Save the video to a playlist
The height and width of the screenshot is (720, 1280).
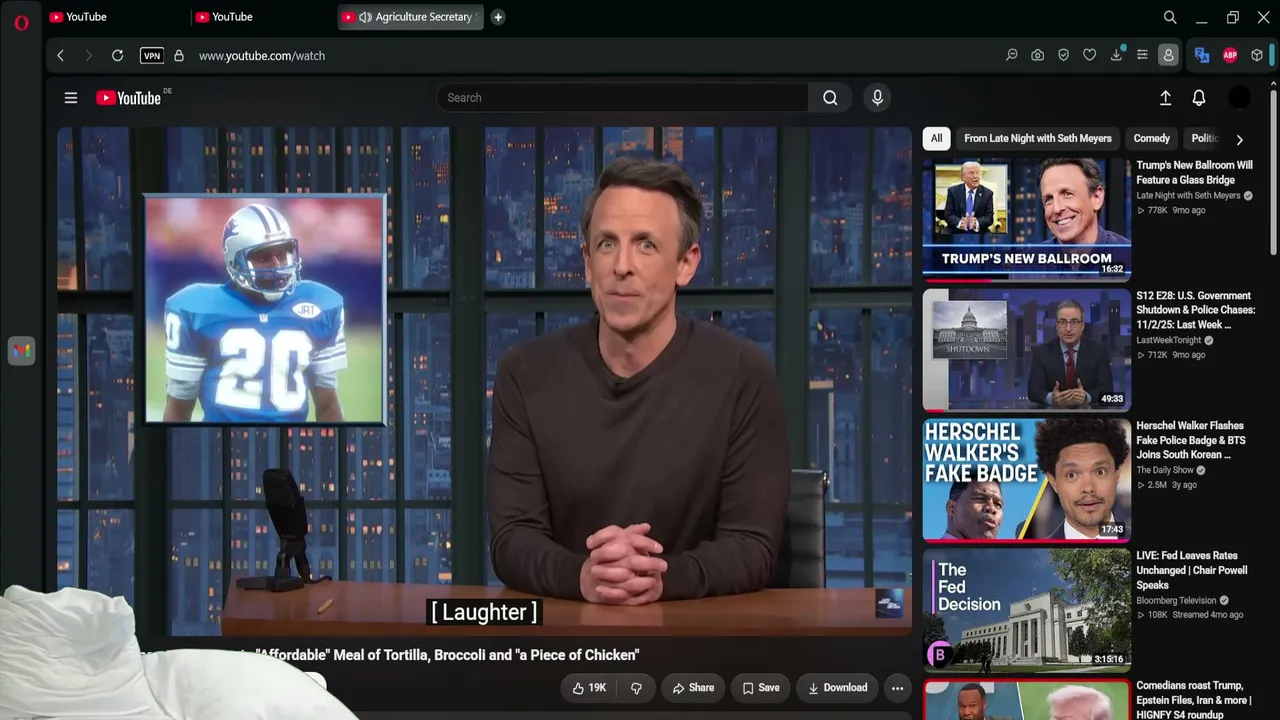point(760,688)
